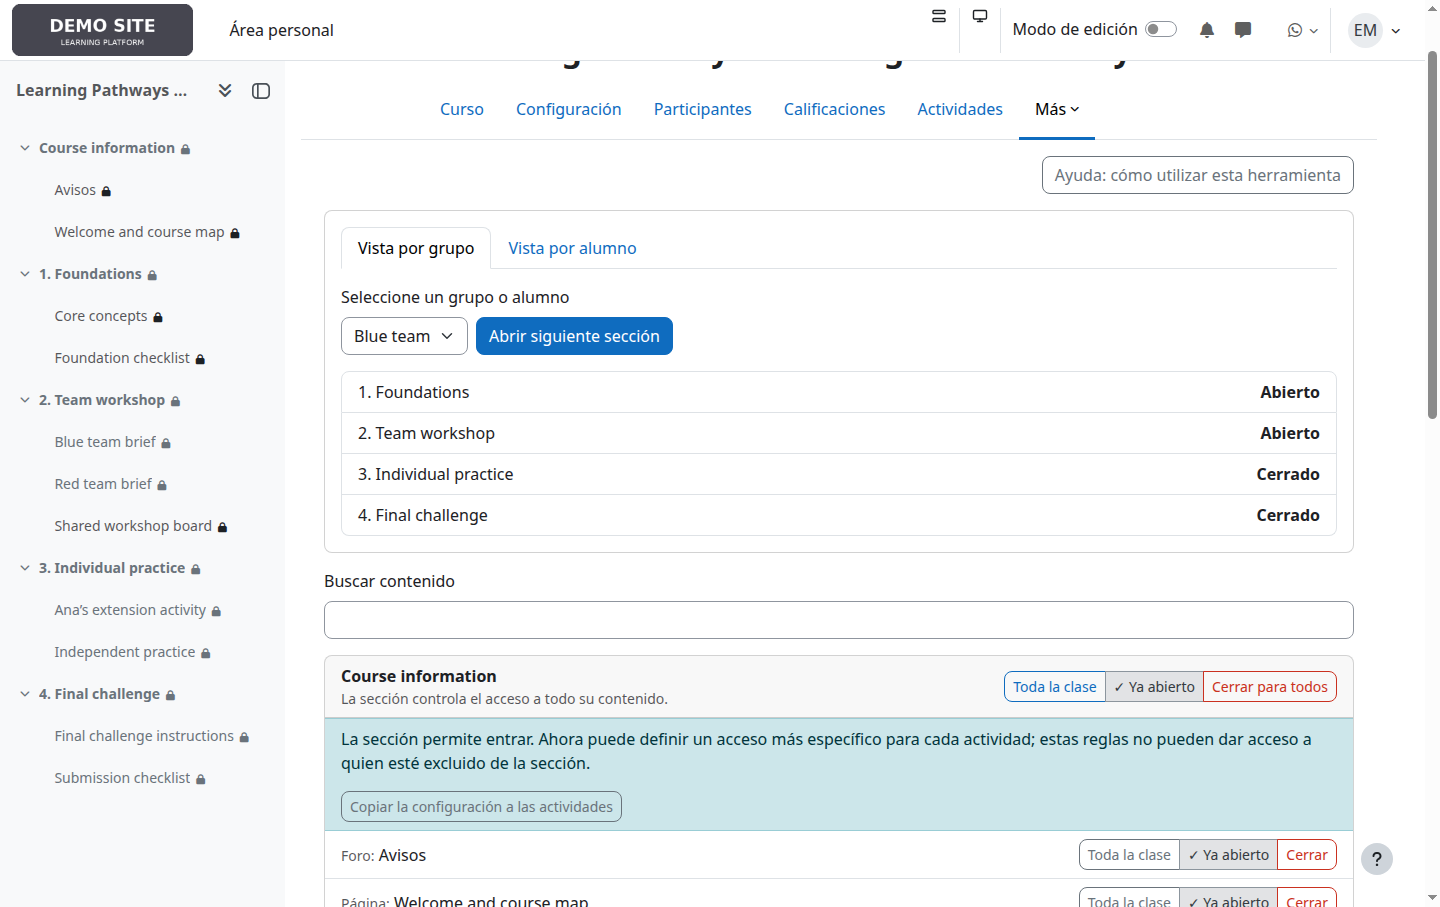1440x907 pixels.
Task: Collapse all course index sections double-chevron icon
Action: tap(225, 90)
